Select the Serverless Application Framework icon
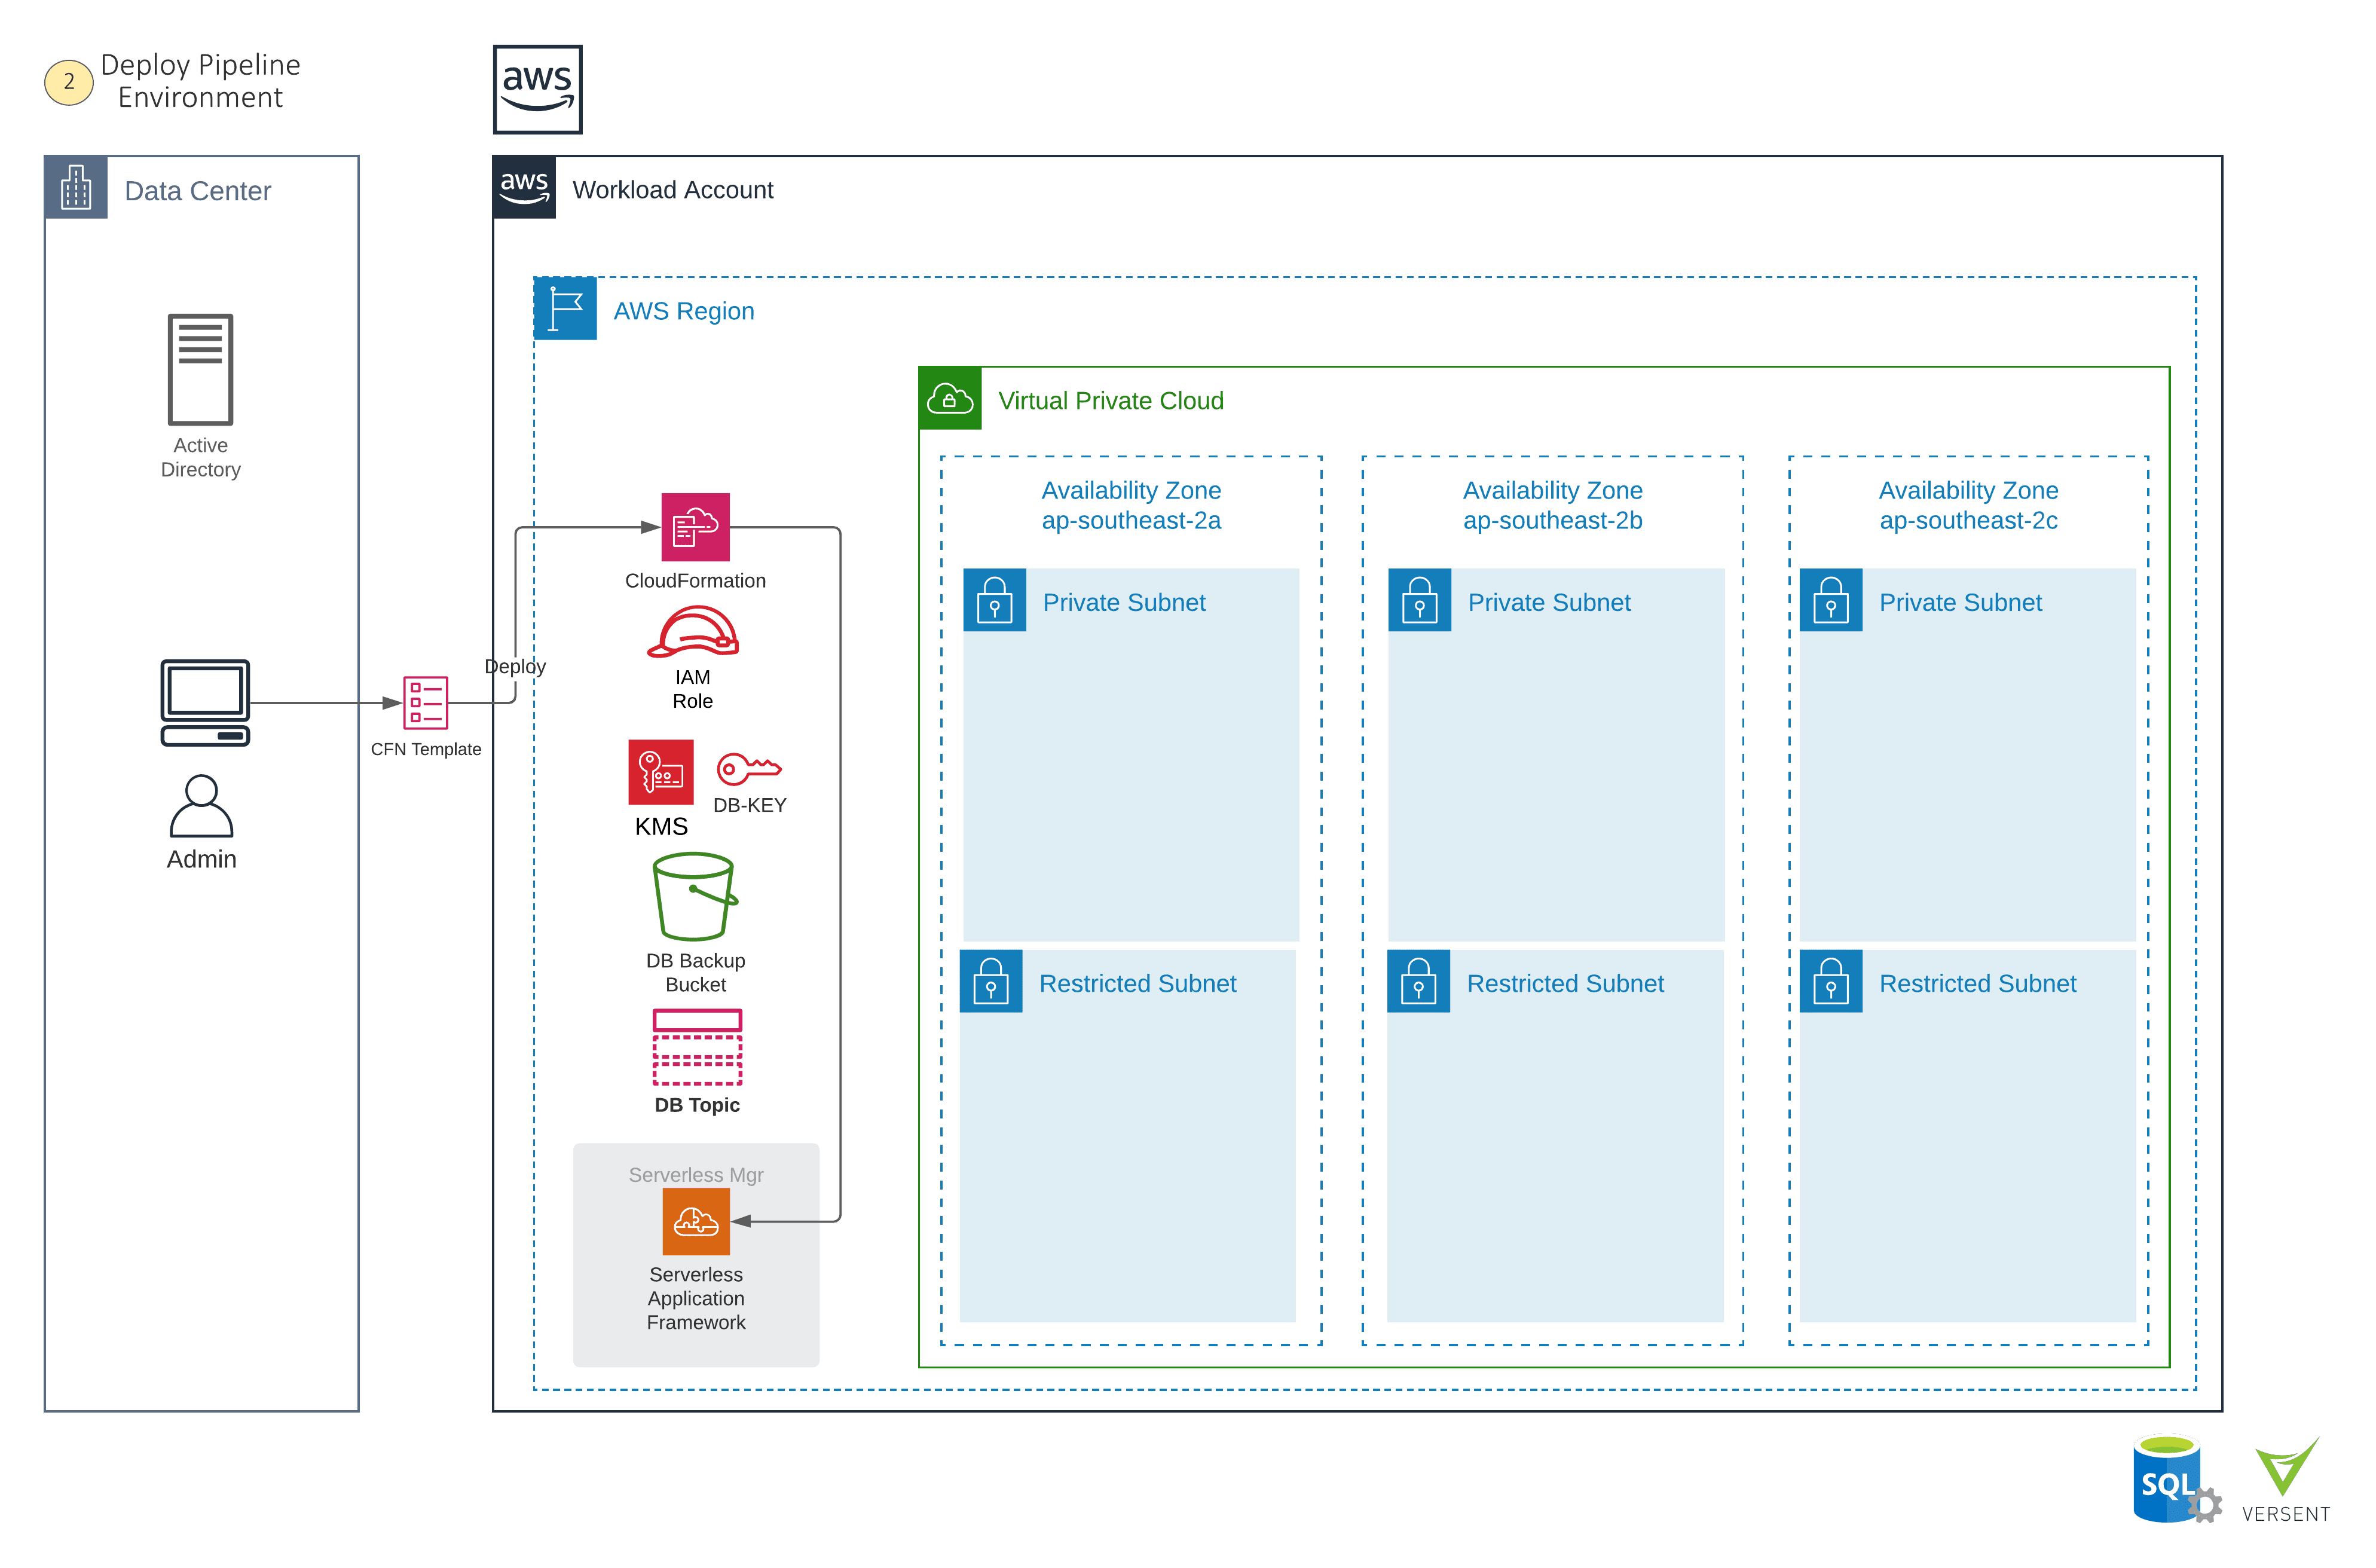Image resolution: width=2376 pixels, height=1568 pixels. [696, 1221]
